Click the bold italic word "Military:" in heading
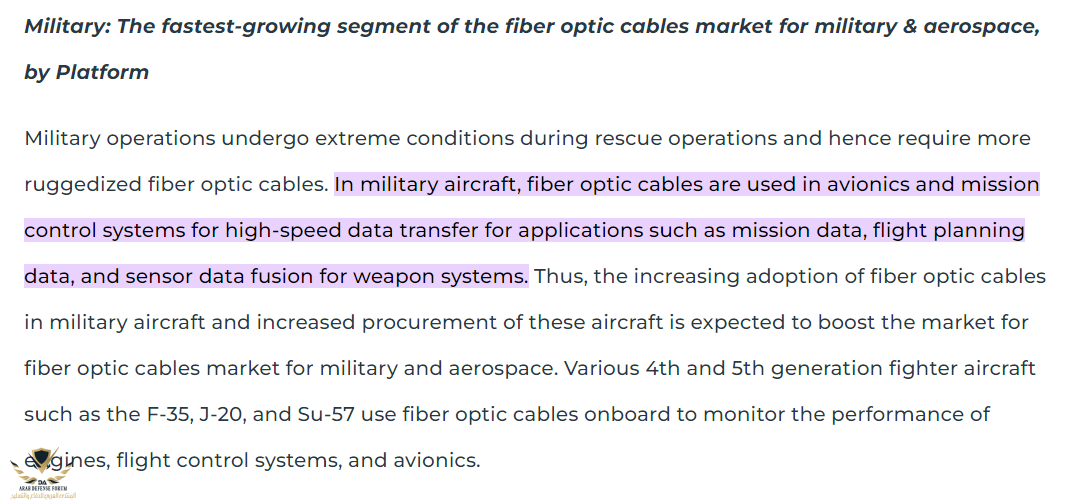This screenshot has height=501, width=1080. point(66,26)
